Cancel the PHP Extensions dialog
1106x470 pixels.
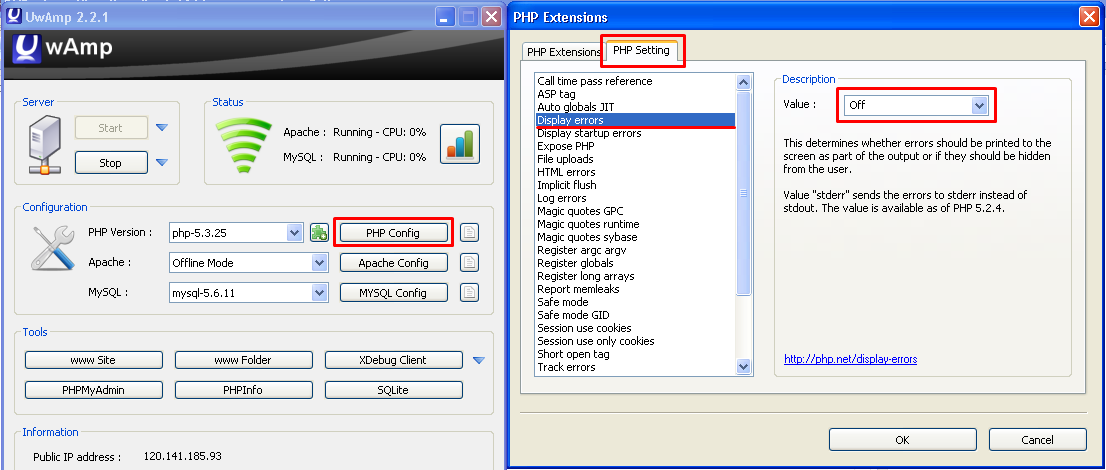tap(1038, 440)
